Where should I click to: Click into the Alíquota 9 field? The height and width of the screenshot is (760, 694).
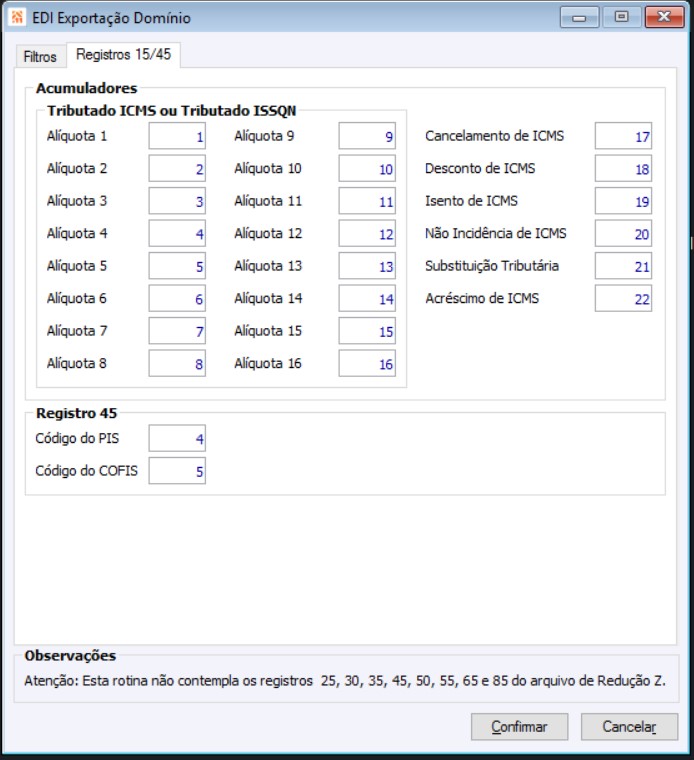(x=367, y=137)
